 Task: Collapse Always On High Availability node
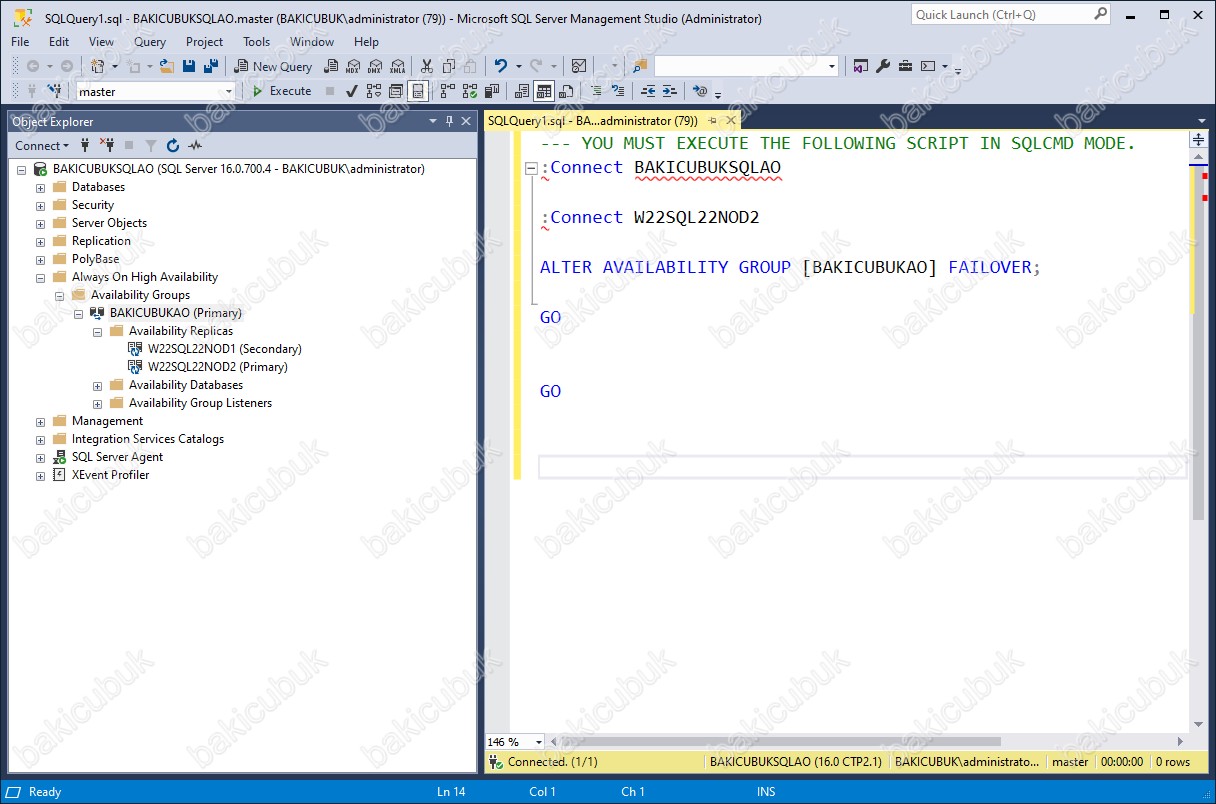coord(41,278)
